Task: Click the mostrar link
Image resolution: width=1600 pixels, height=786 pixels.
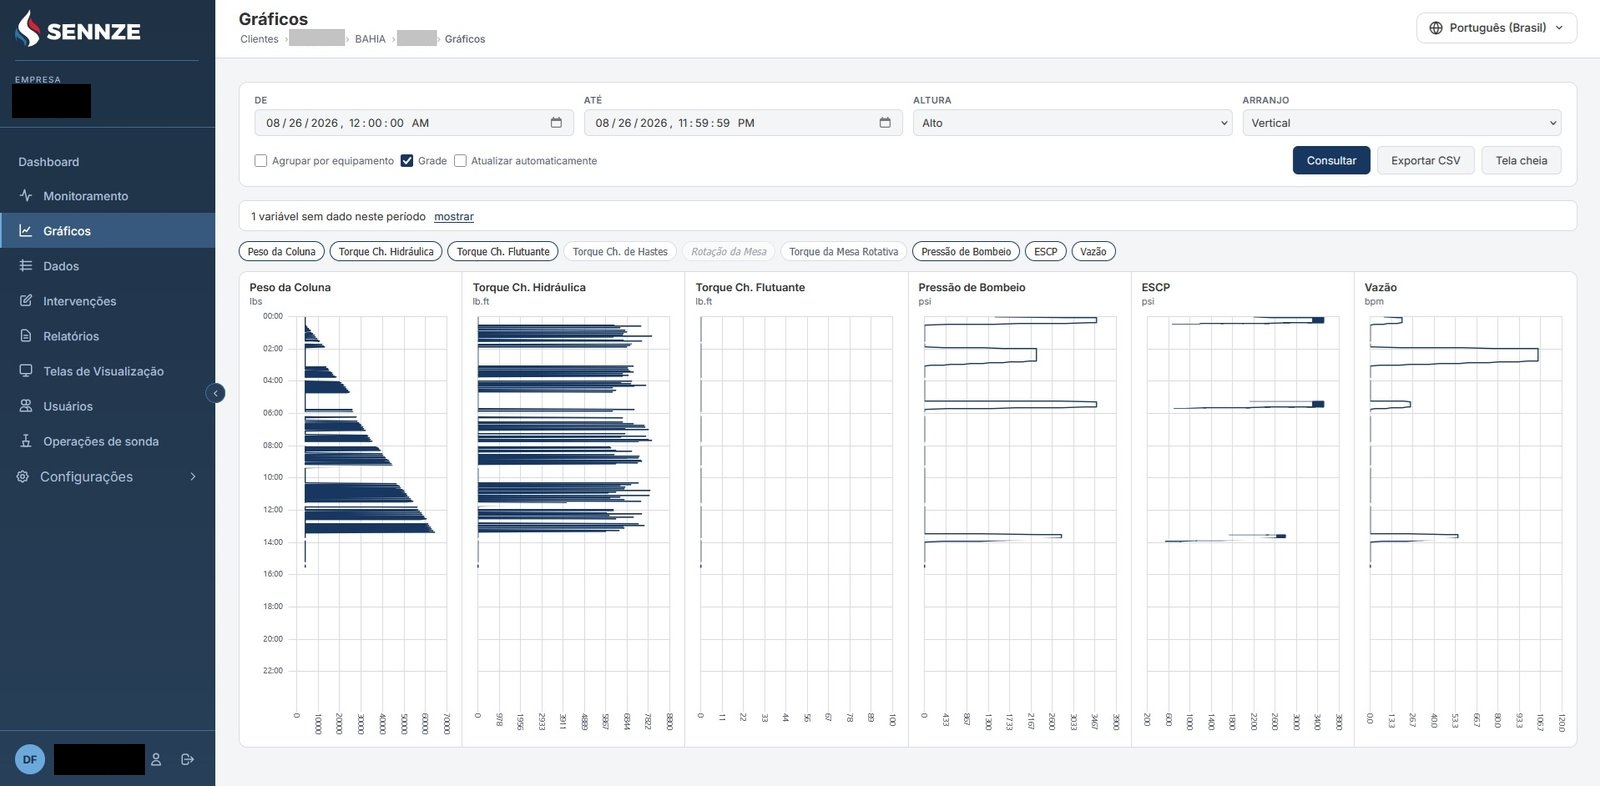Action: pyautogui.click(x=454, y=217)
